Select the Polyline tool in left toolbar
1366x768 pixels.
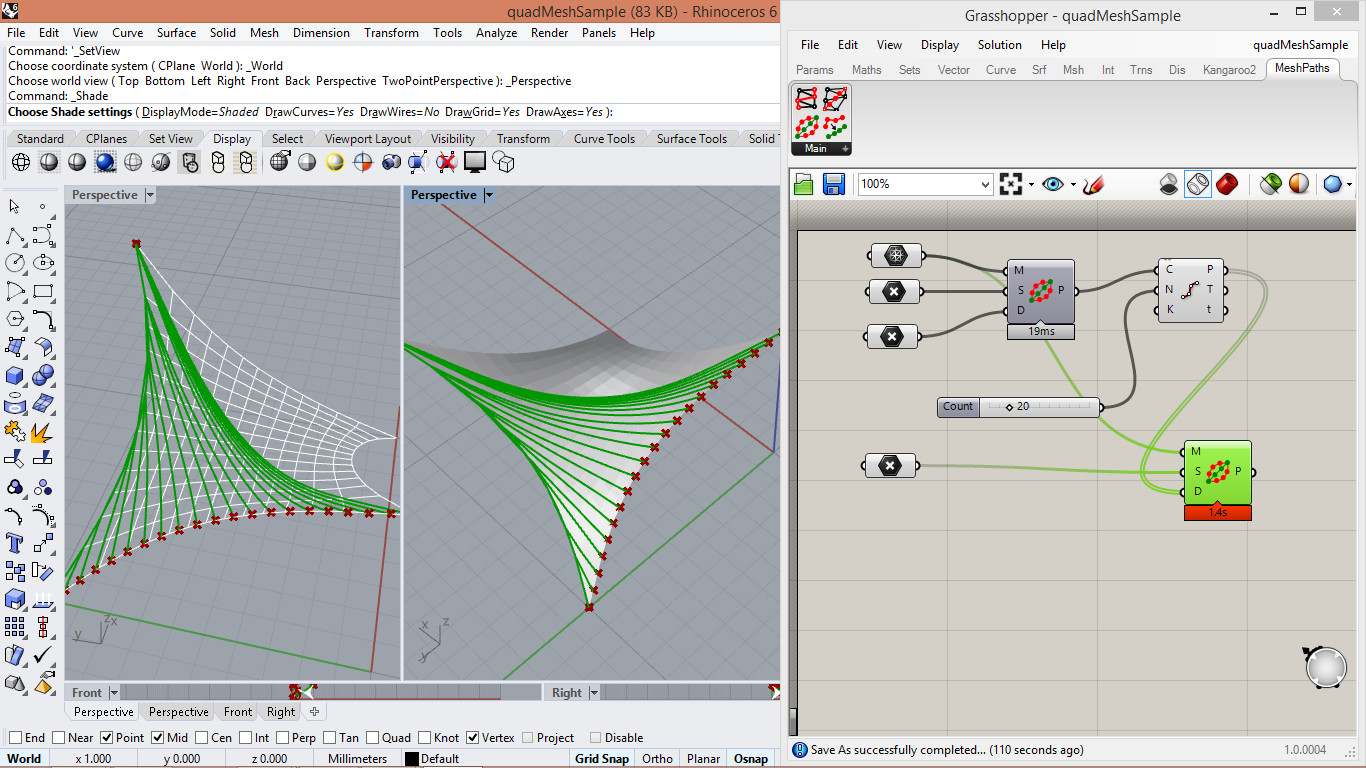pos(15,236)
